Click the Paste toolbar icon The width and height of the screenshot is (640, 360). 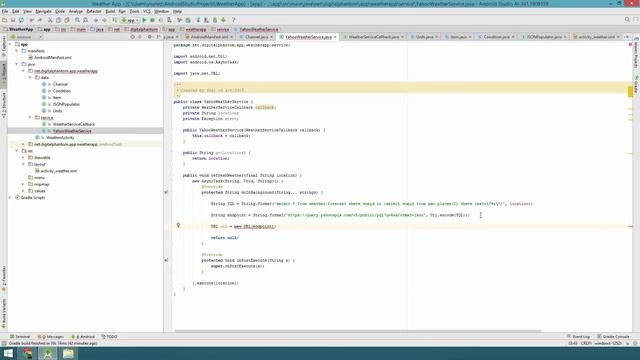pyautogui.click(x=67, y=20)
